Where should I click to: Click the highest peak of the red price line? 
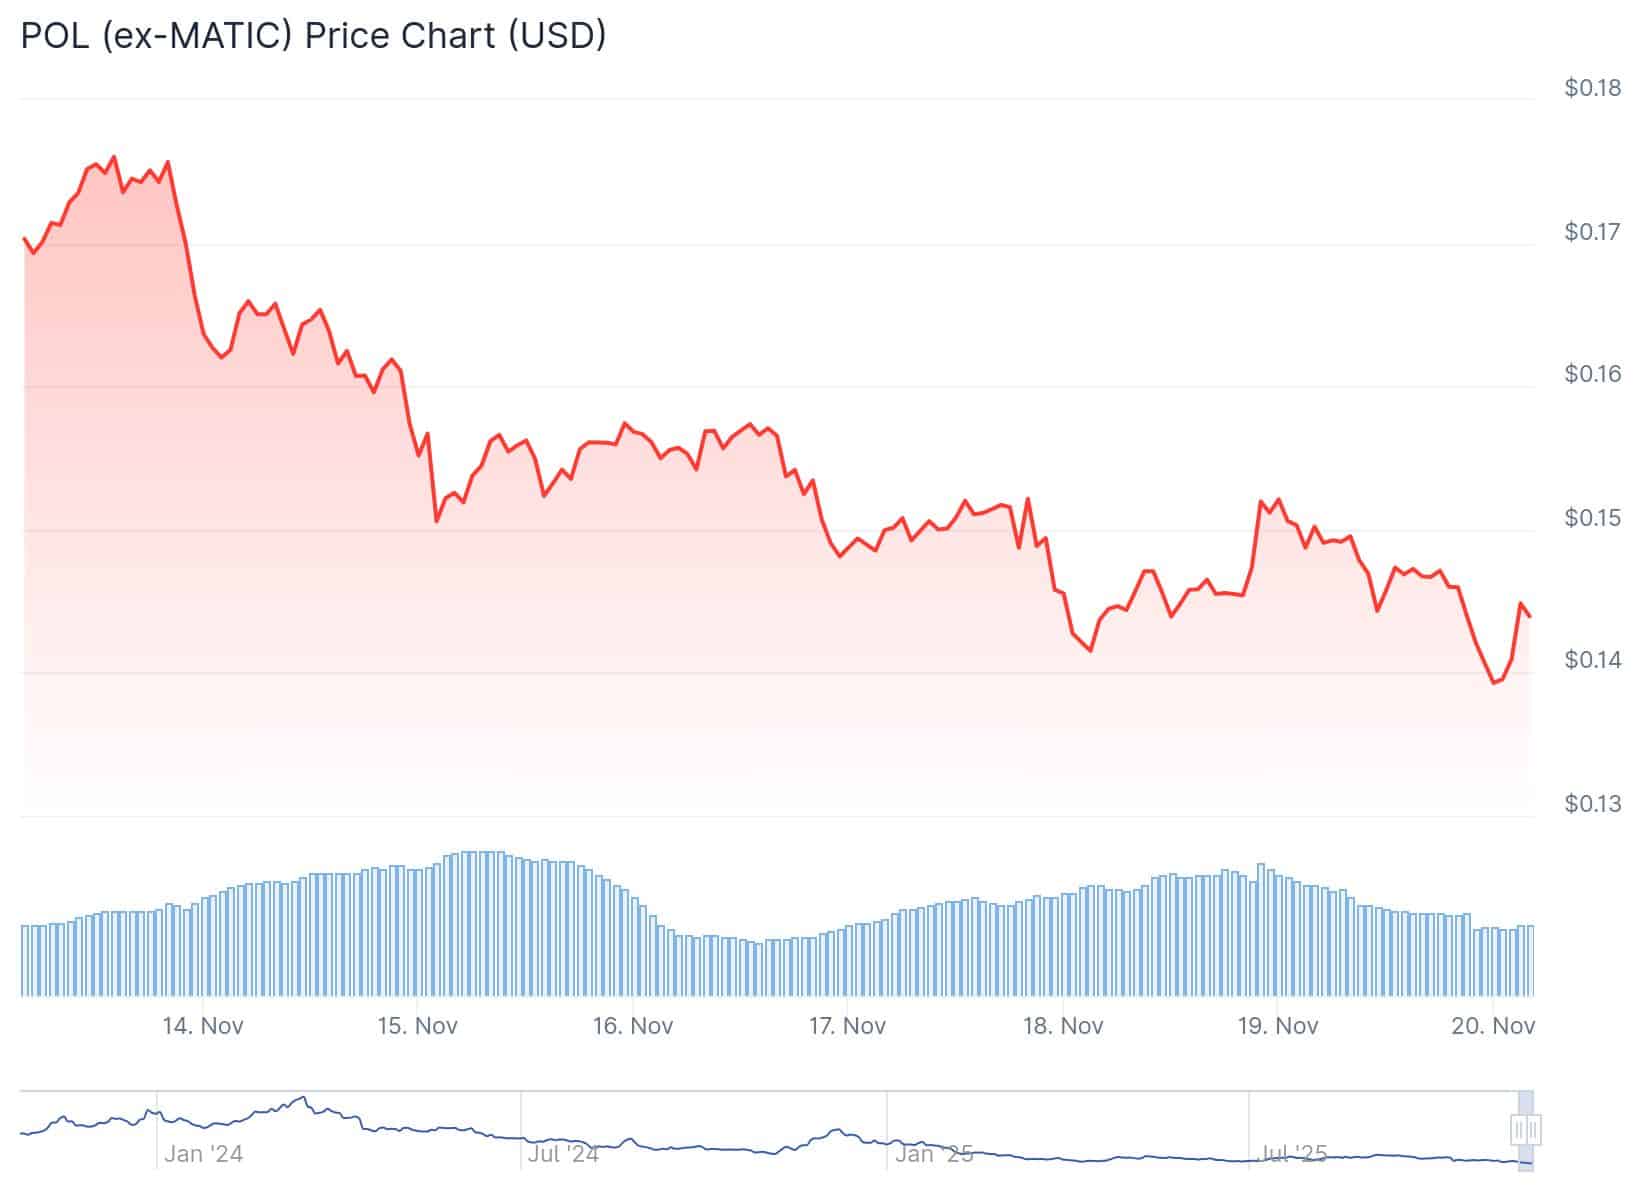[x=113, y=157]
